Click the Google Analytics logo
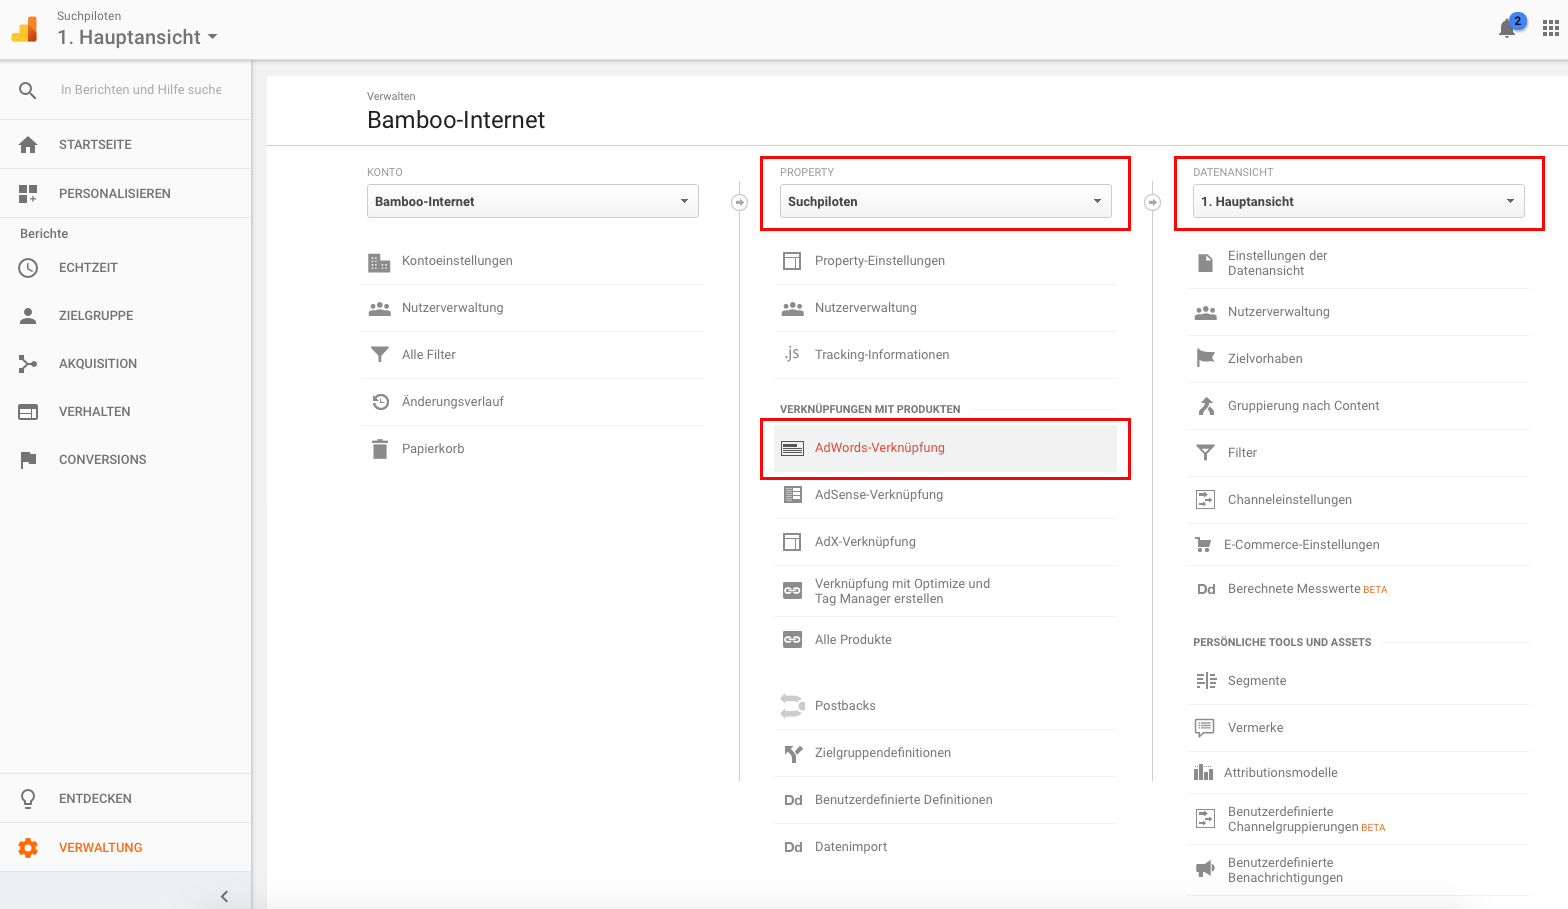Image resolution: width=1568 pixels, height=909 pixels. pyautogui.click(x=25, y=30)
